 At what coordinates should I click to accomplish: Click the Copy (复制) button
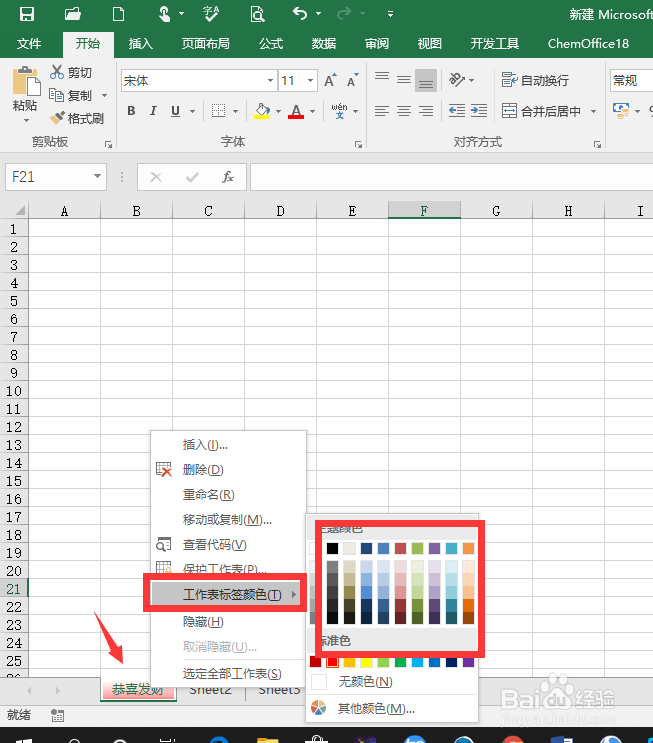(x=72, y=95)
